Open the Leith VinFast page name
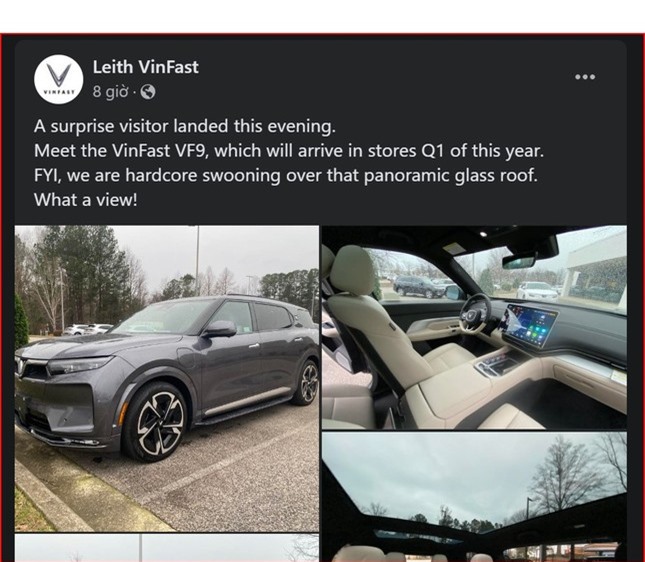645x562 pixels. coord(146,67)
